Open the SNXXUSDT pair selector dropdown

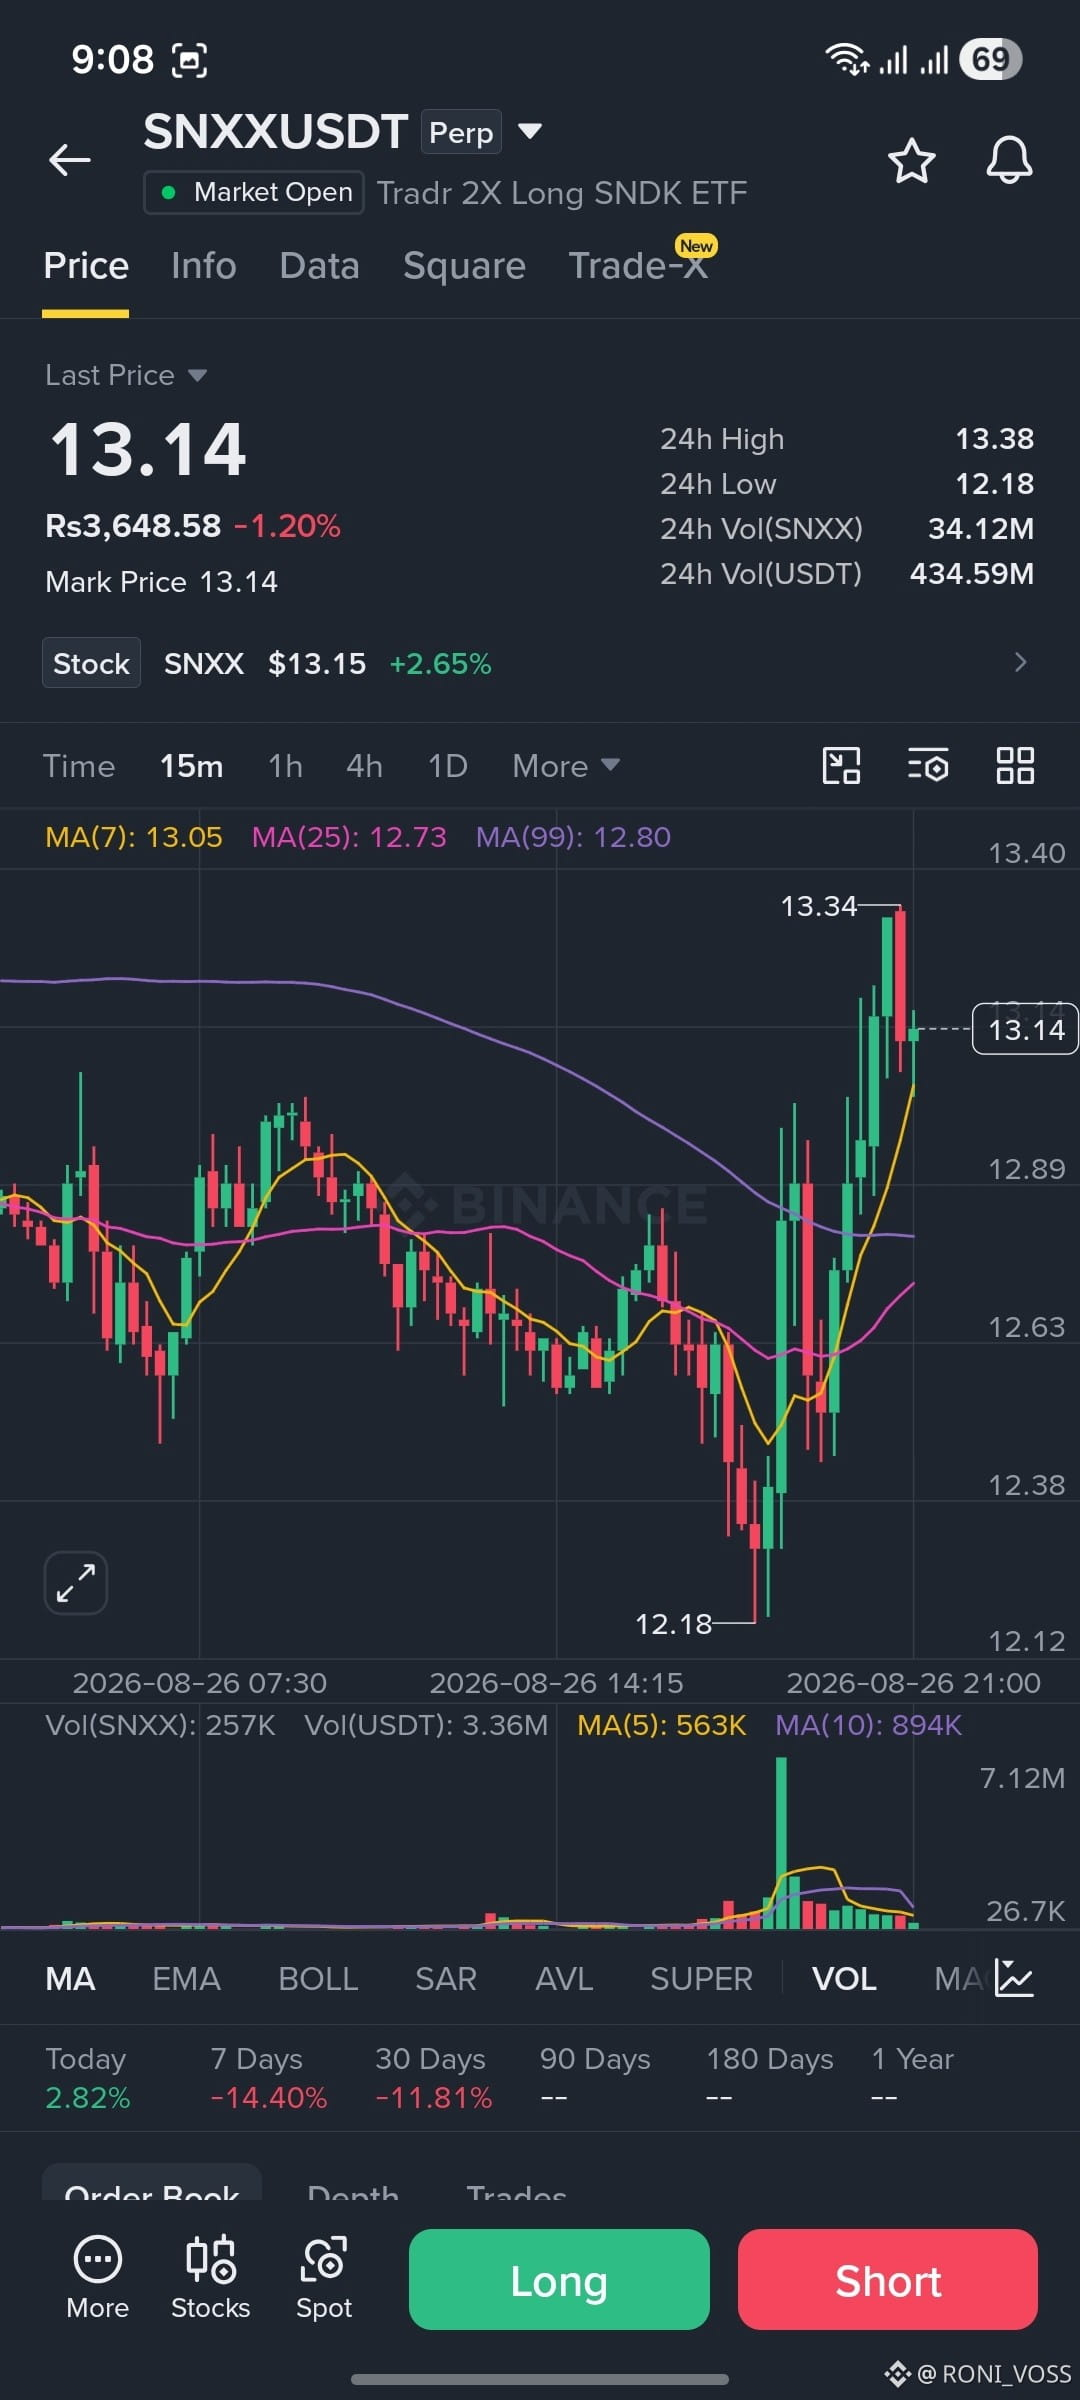coord(530,131)
